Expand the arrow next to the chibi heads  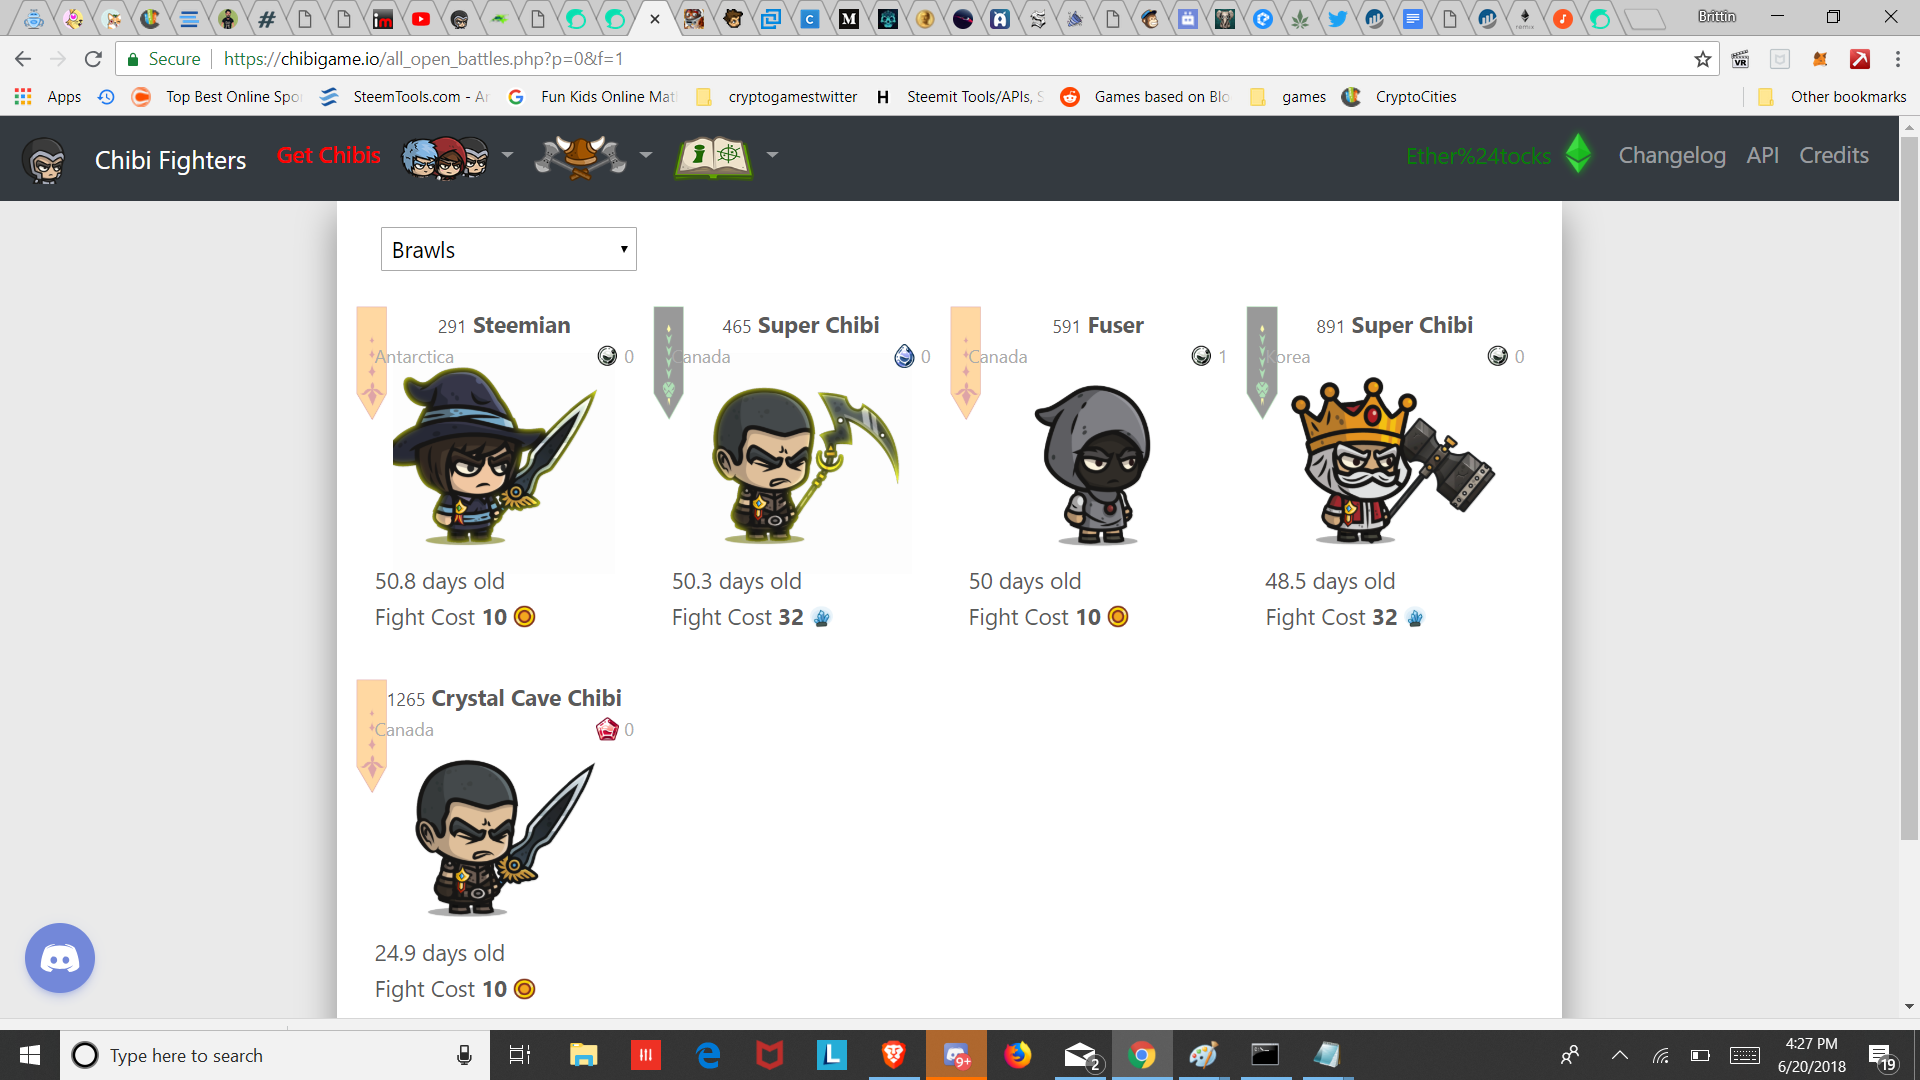pos(507,155)
